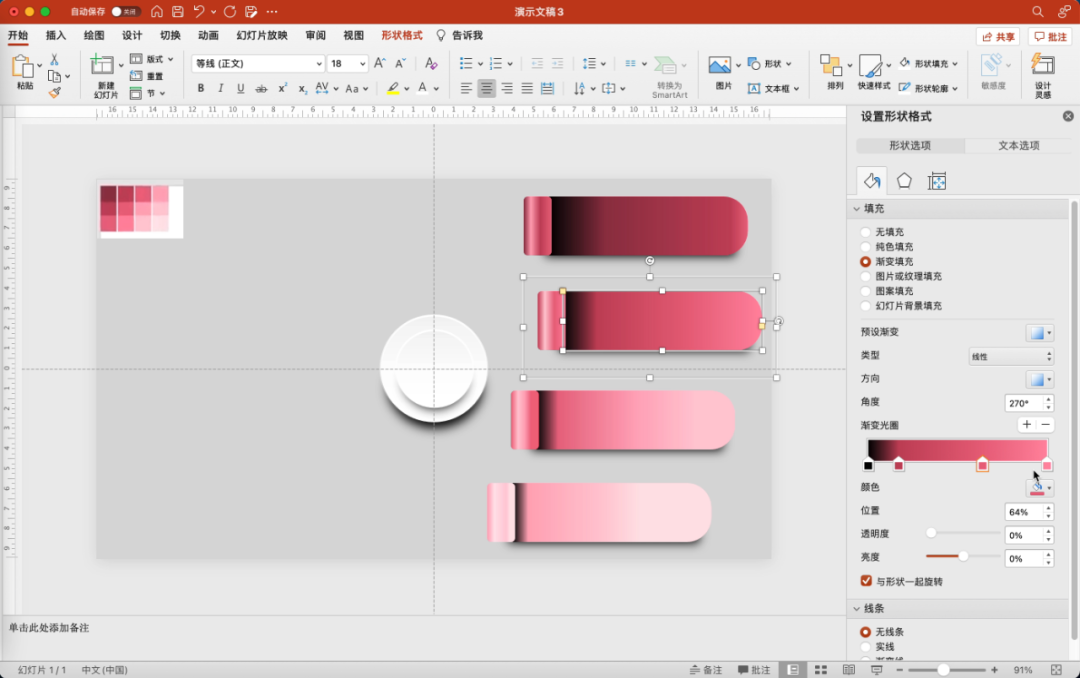Toggle the AutoSave switch

pos(125,12)
